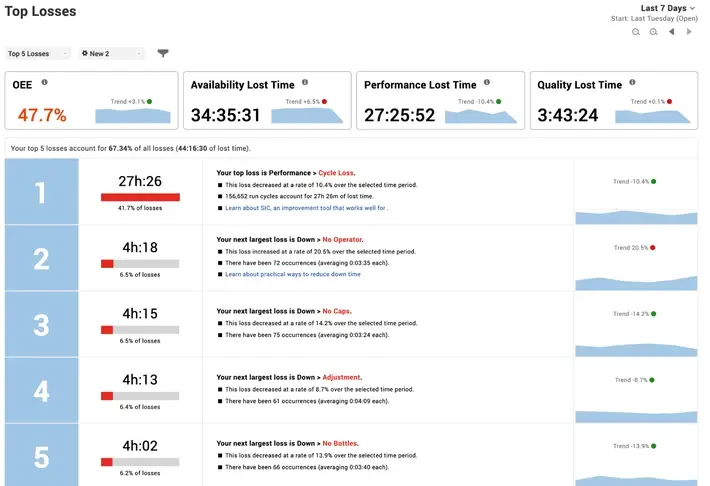
Task: Open the SIC improvement tool link
Action: pos(307,208)
